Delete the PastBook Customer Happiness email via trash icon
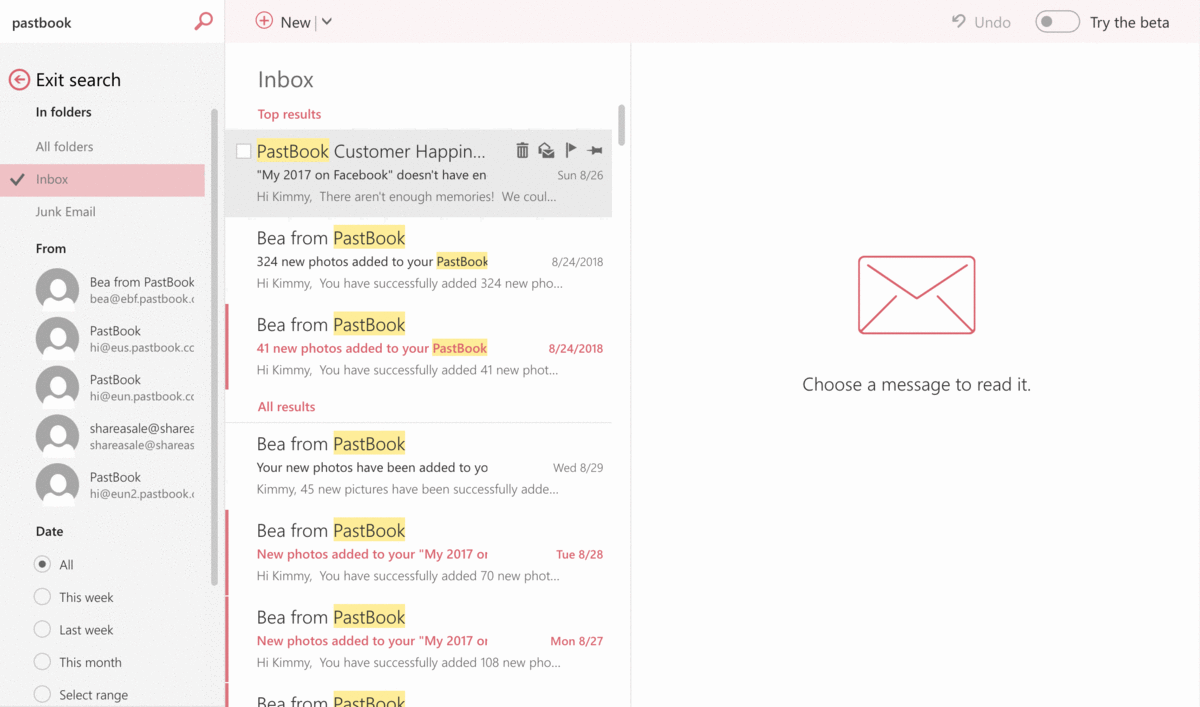1200x707 pixels. pos(522,149)
